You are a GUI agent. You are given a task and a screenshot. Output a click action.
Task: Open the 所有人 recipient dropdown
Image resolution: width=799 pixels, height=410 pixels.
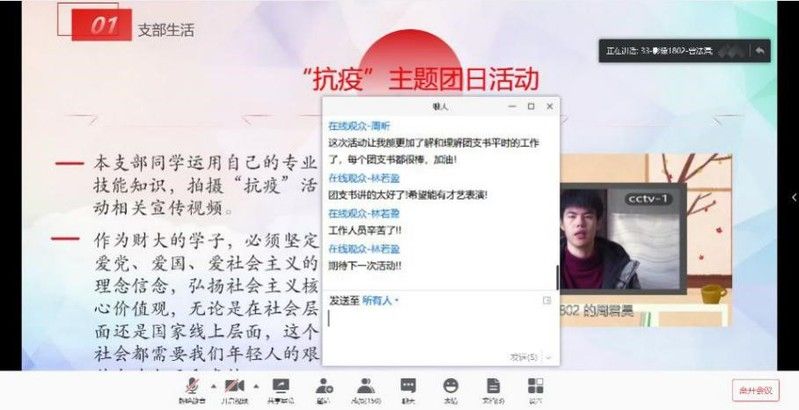click(380, 301)
